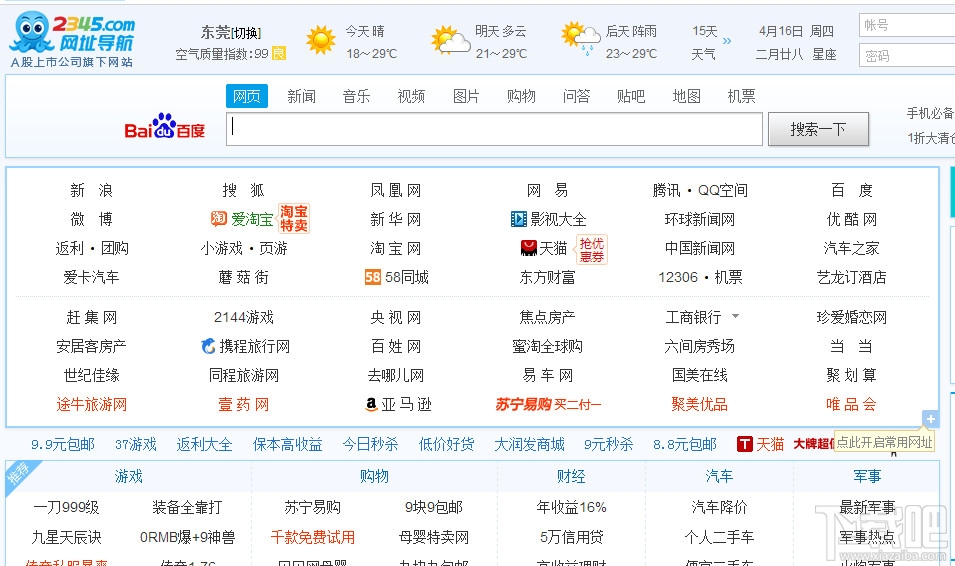Select the 新闻 search tab
The image size is (955, 566).
tap(301, 96)
